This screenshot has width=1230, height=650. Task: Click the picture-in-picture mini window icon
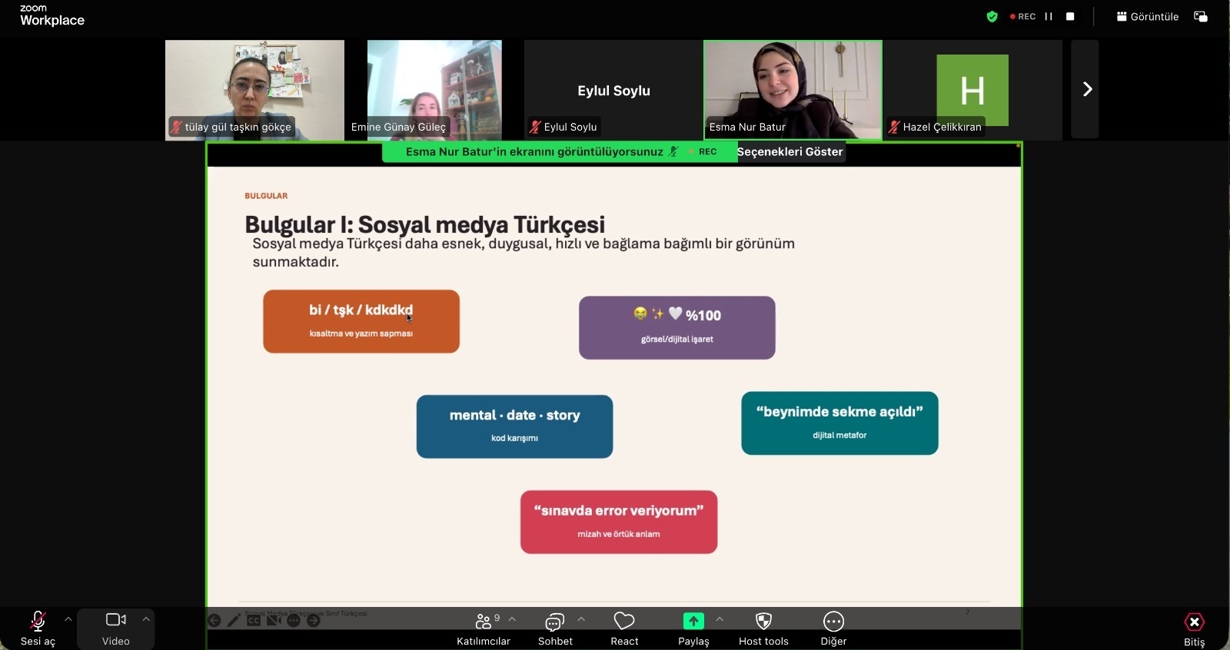1201,17
